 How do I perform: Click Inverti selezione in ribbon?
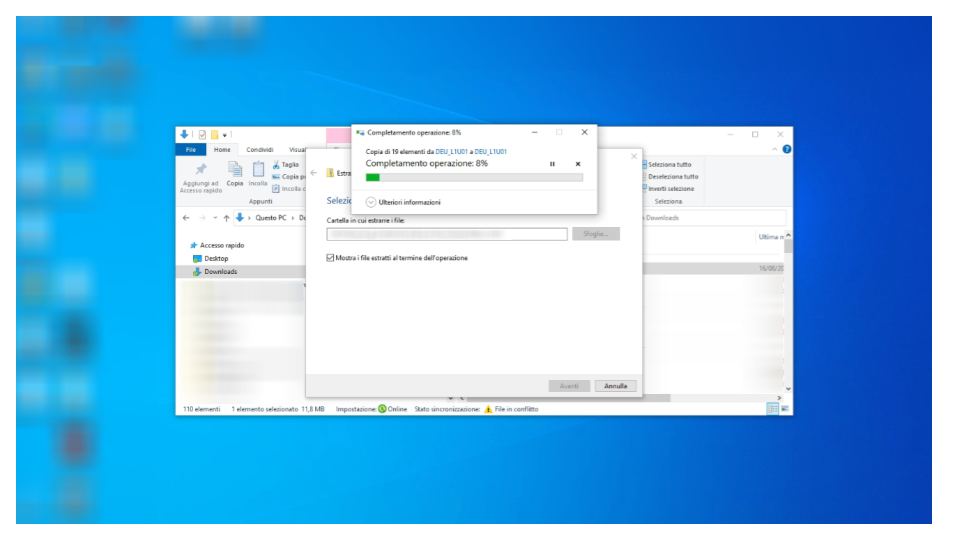point(669,189)
